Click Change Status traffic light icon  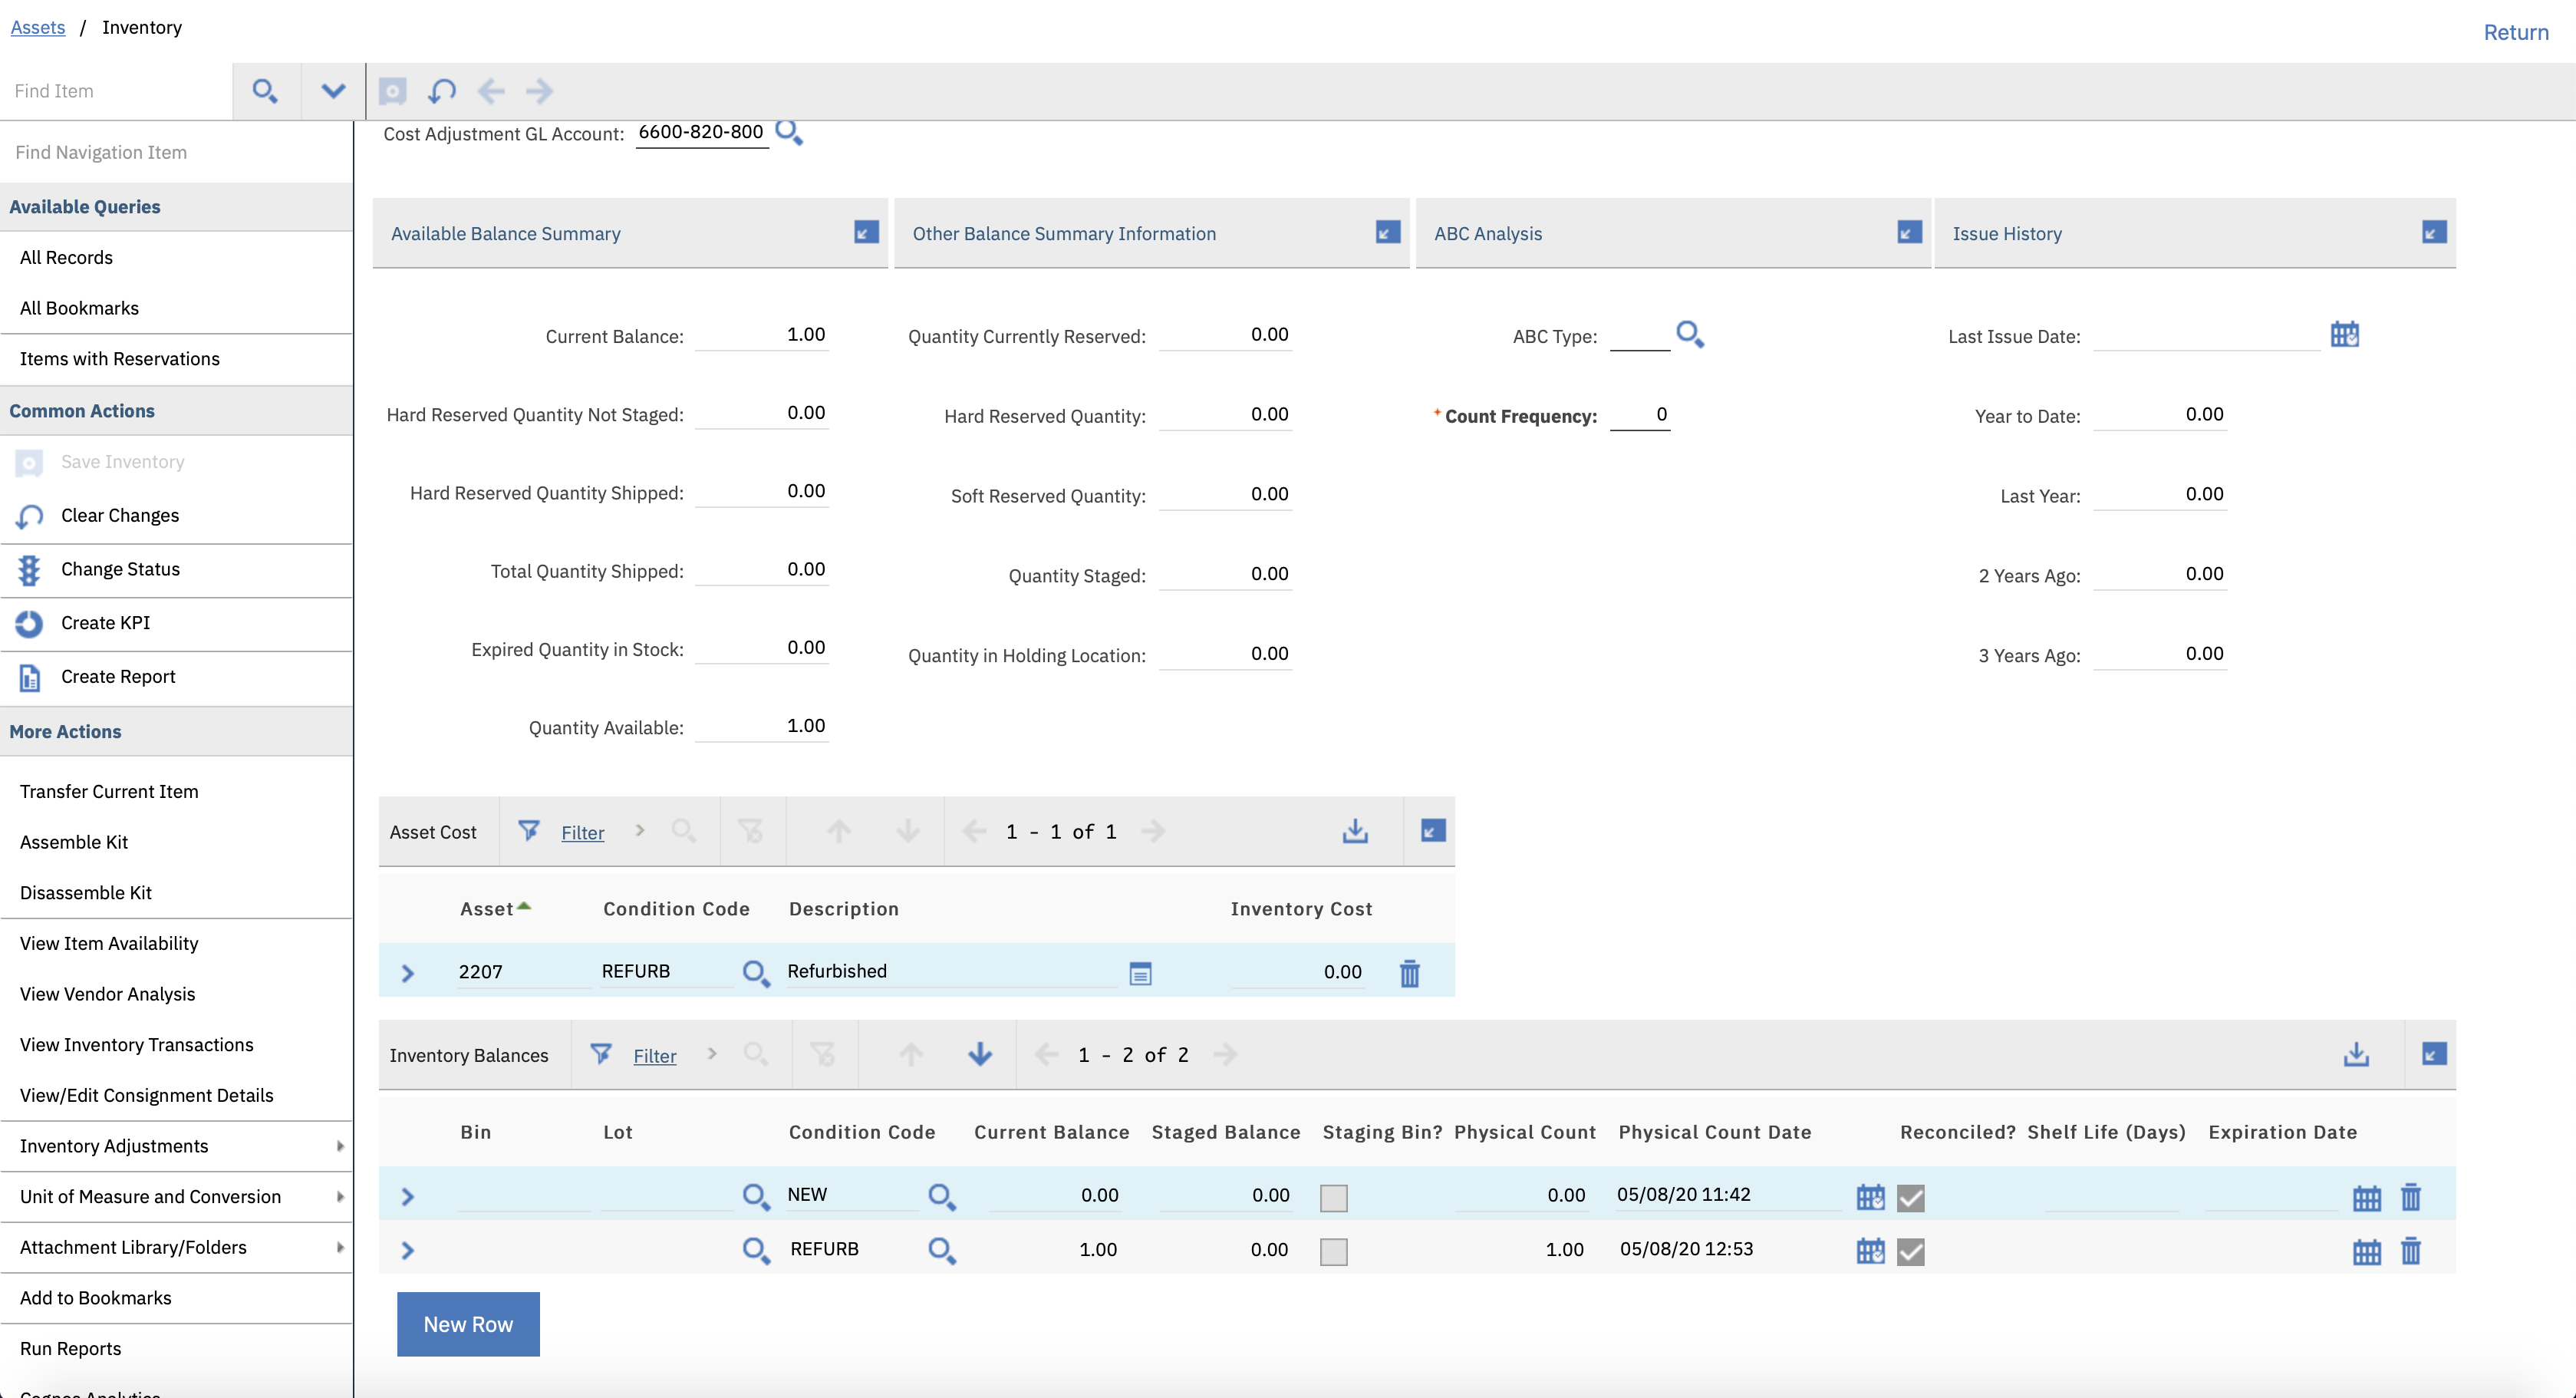coord(29,570)
